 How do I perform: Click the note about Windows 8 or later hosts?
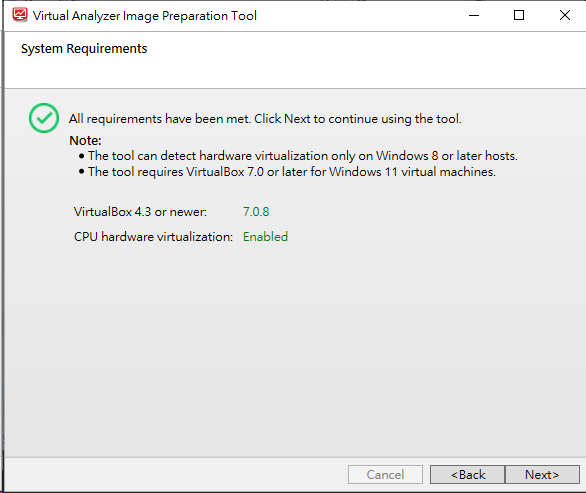[303, 155]
